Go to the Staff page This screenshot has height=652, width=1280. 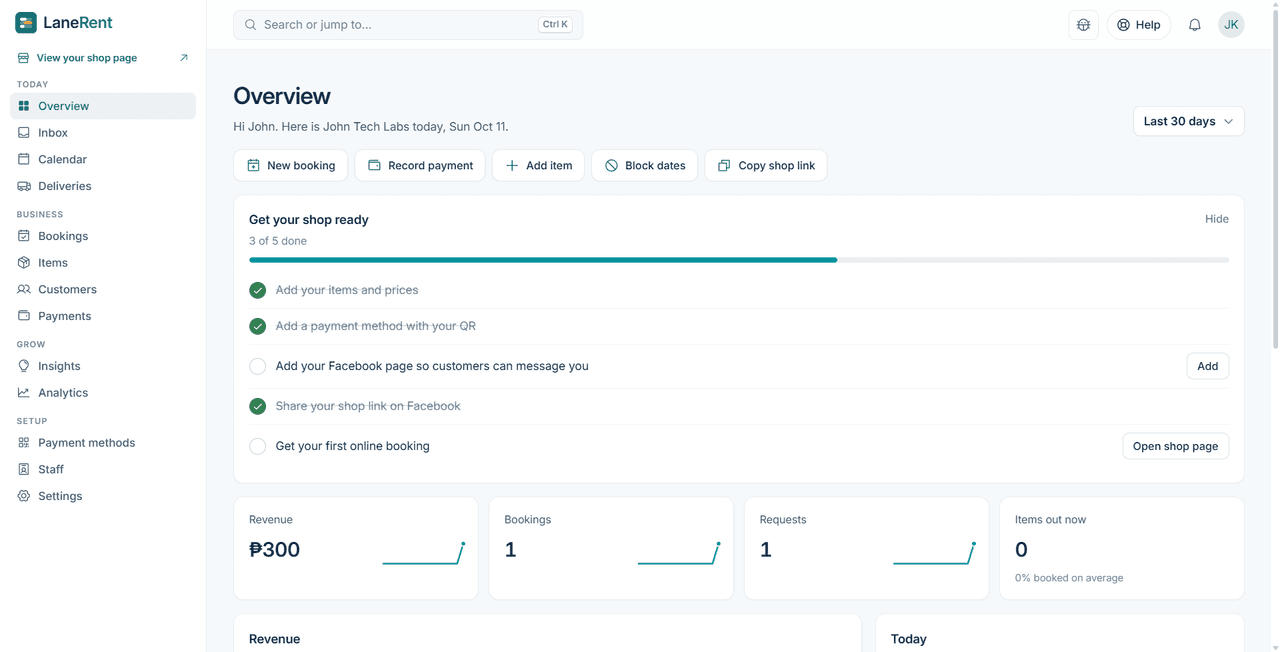(103, 469)
